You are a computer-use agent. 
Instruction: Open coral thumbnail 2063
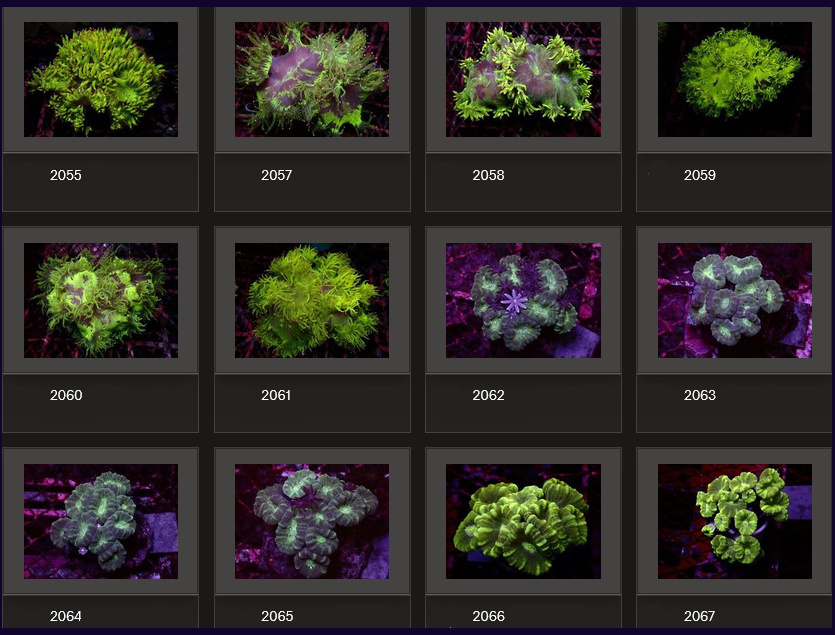[x=735, y=300]
